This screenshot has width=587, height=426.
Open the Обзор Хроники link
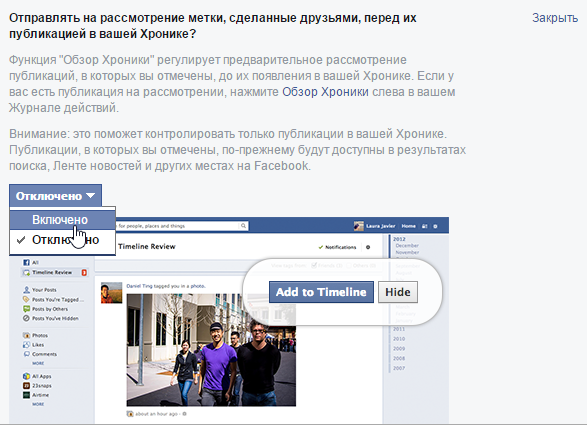[325, 92]
